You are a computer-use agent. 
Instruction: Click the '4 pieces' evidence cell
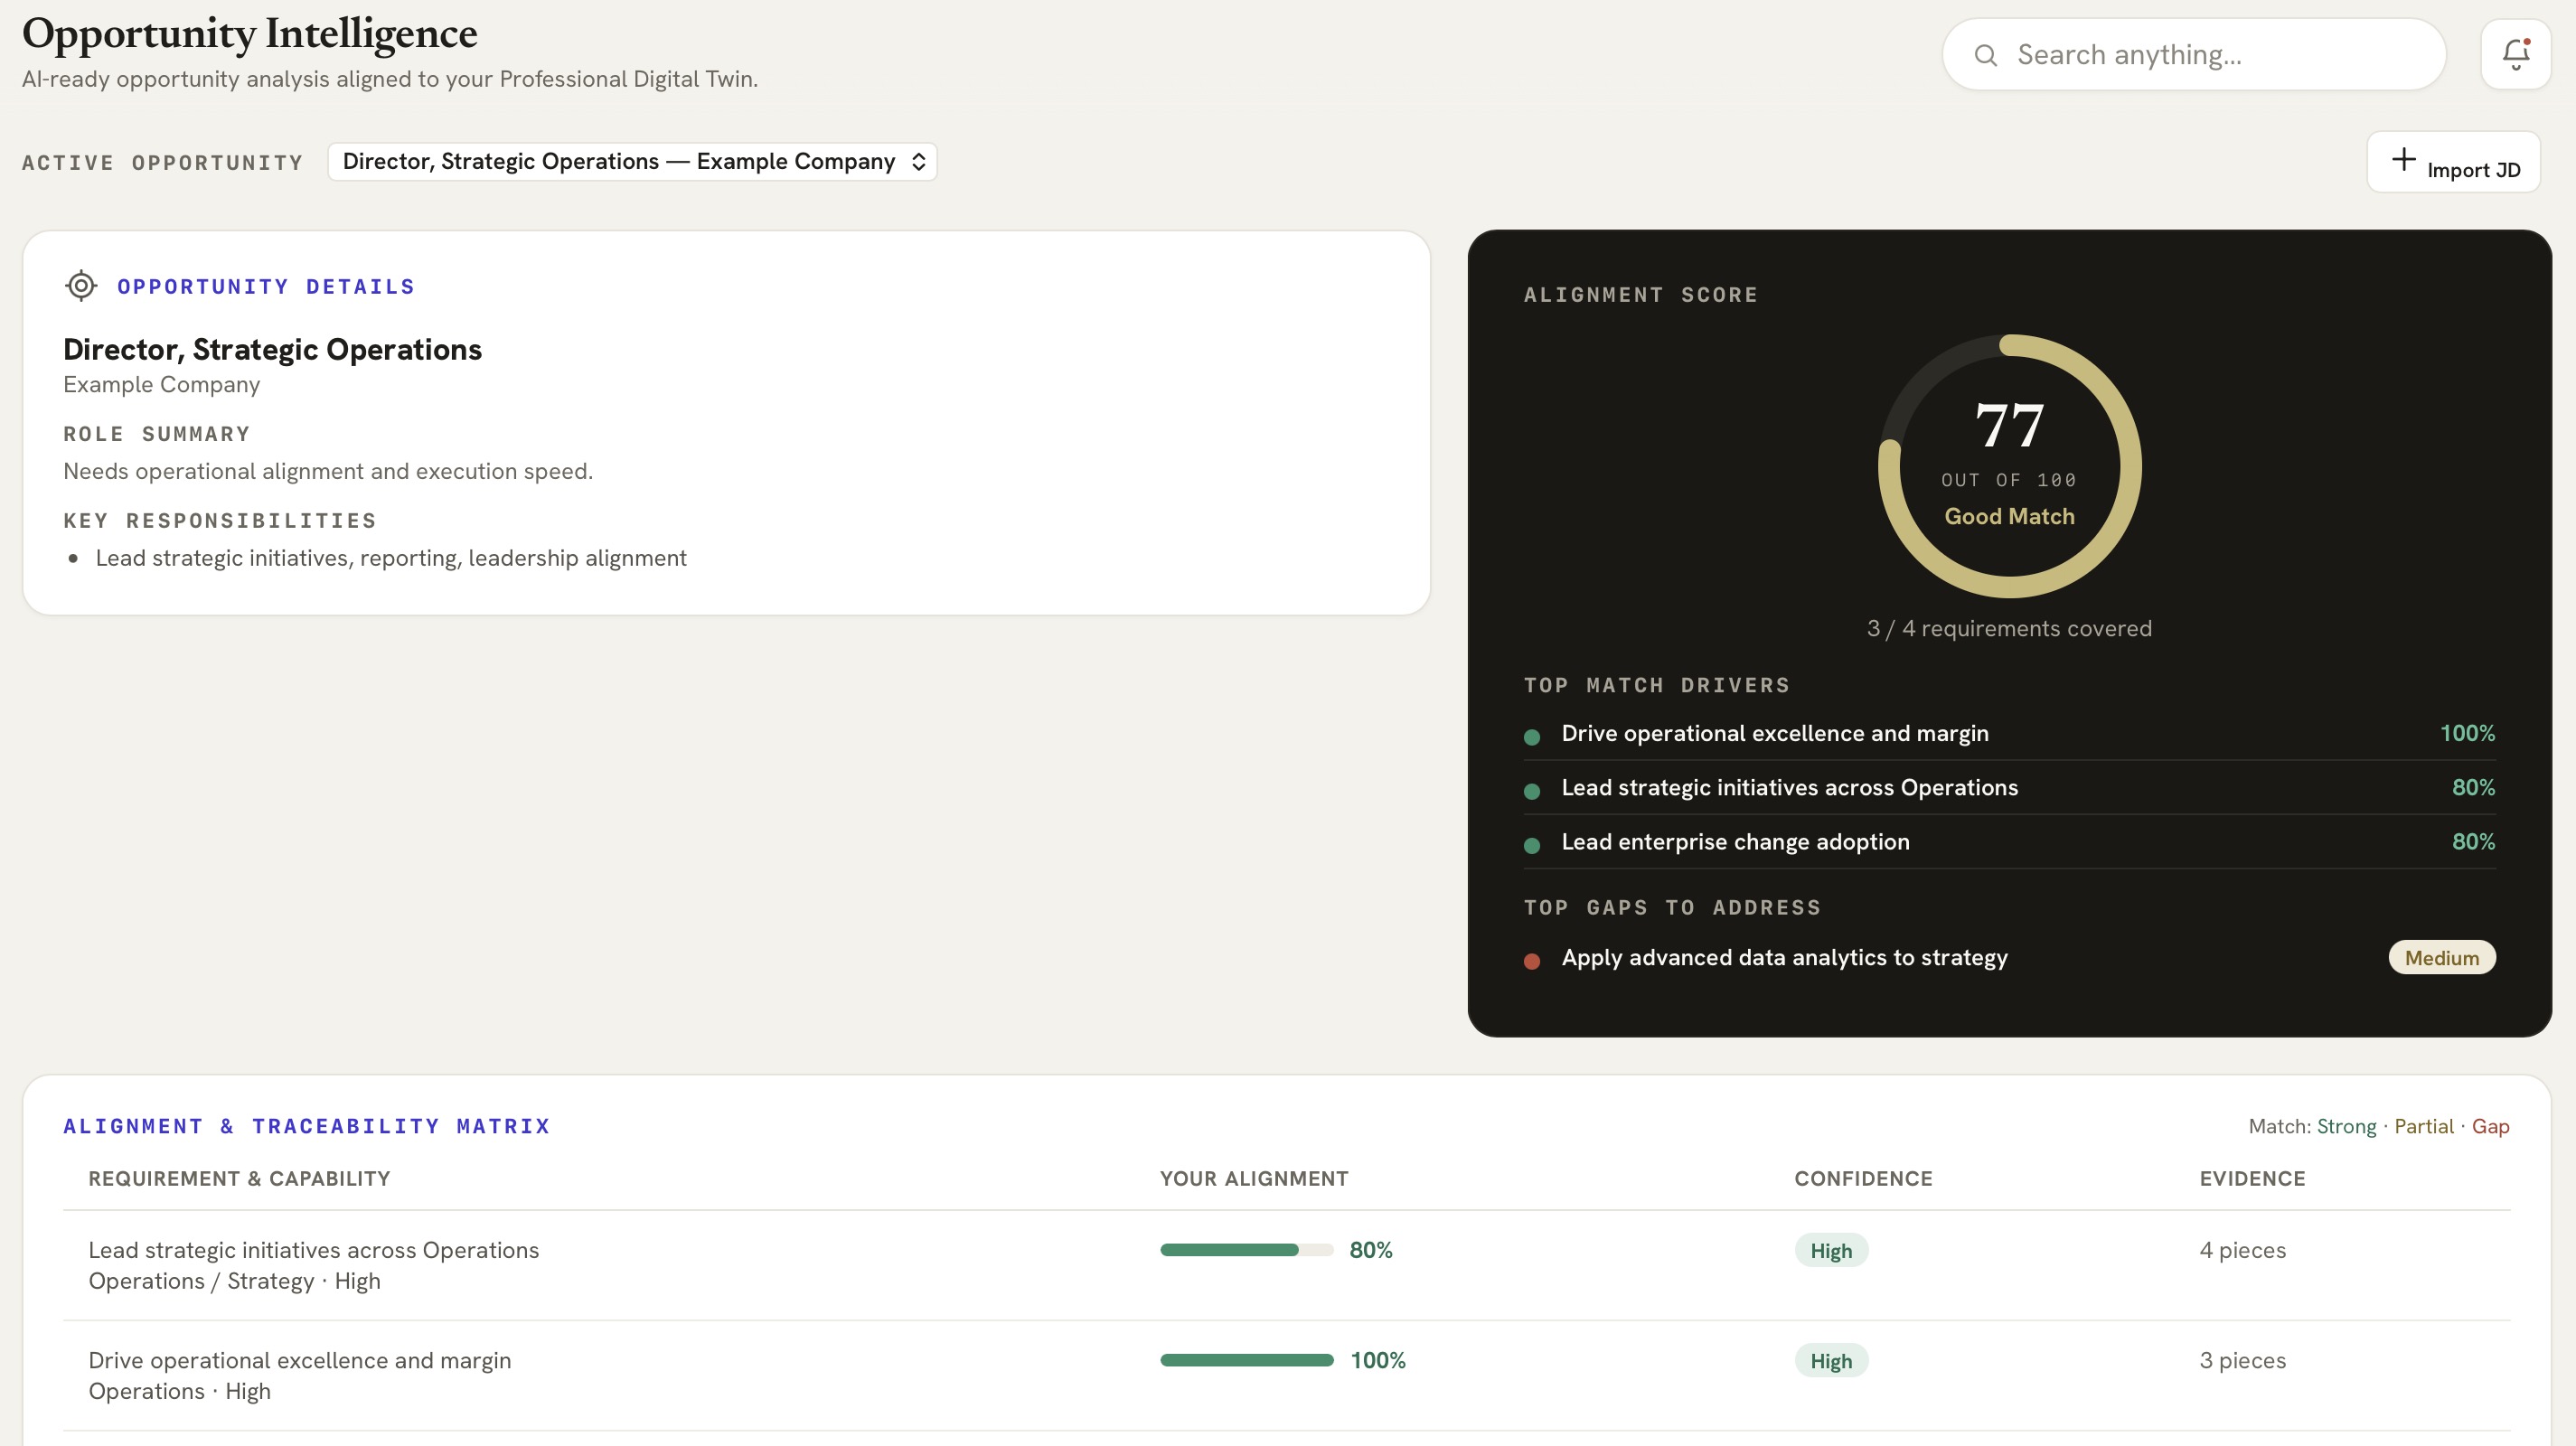pyautogui.click(x=2242, y=1250)
